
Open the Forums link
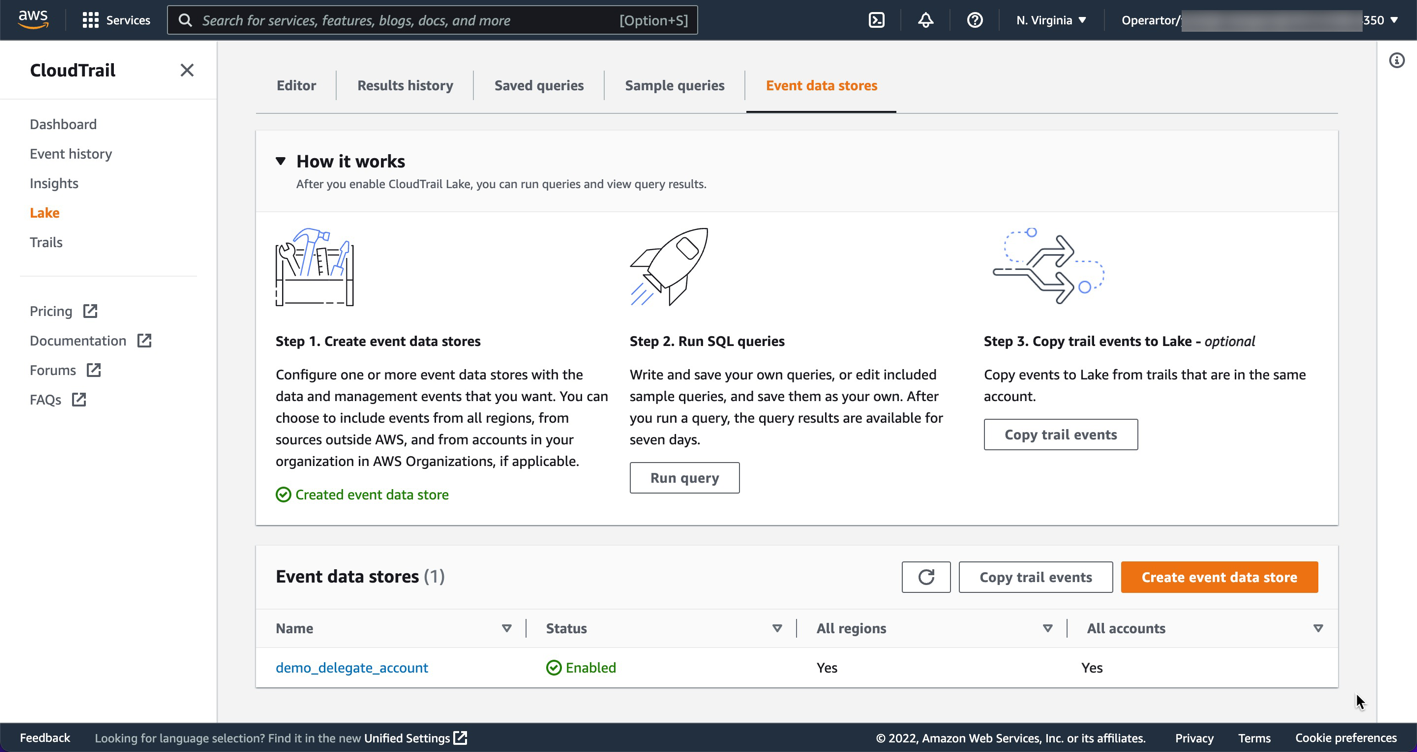[x=53, y=370]
